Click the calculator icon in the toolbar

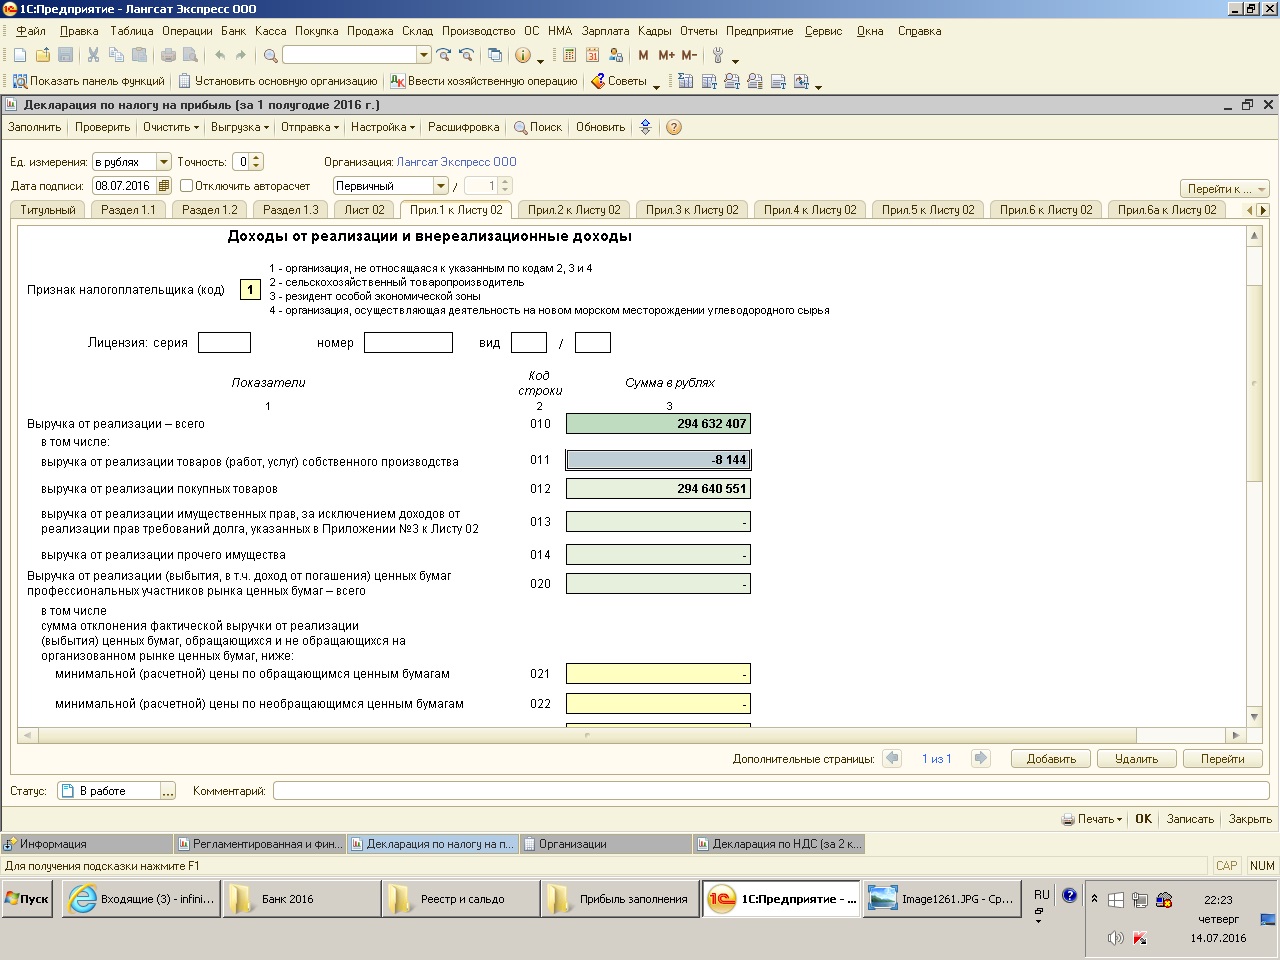coord(568,55)
